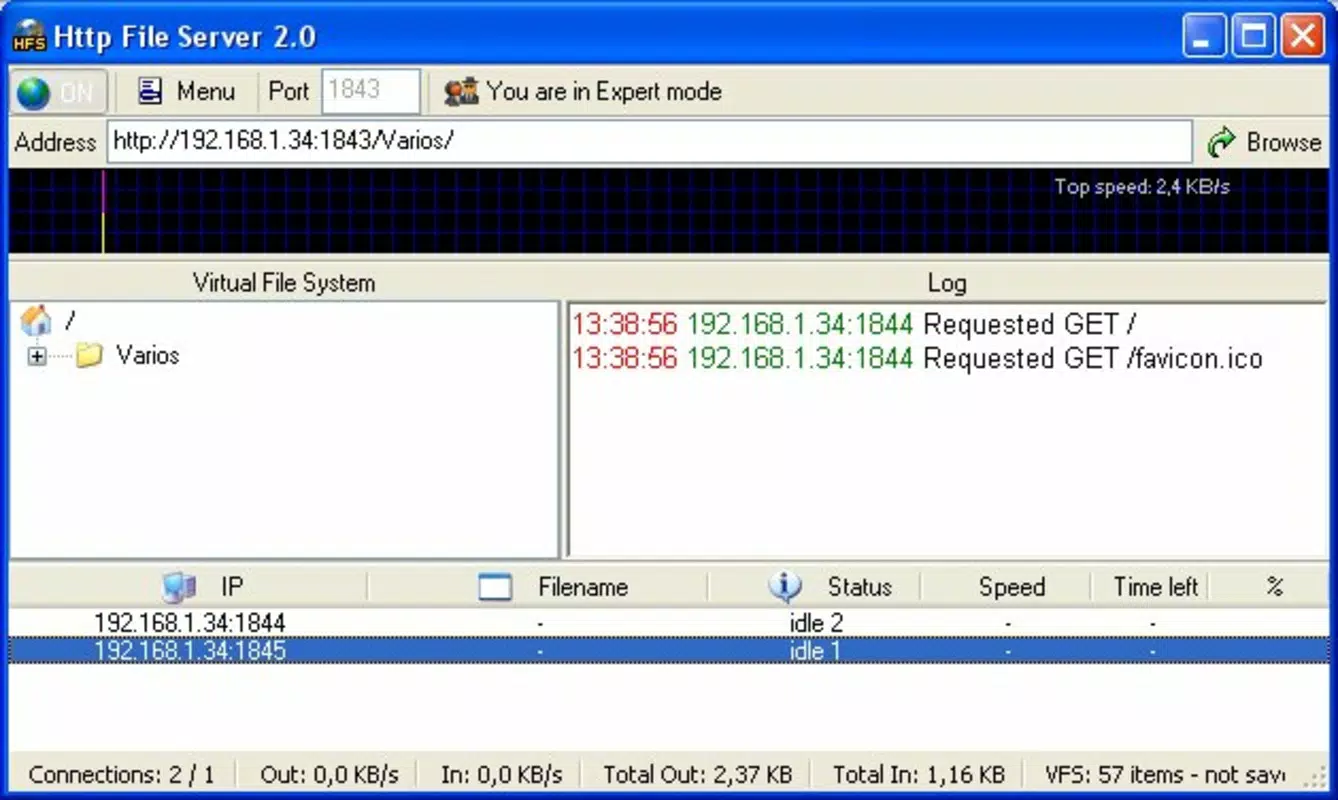The image size is (1338, 800).
Task: Select the root home icon in the tree
Action: pyautogui.click(x=36, y=320)
